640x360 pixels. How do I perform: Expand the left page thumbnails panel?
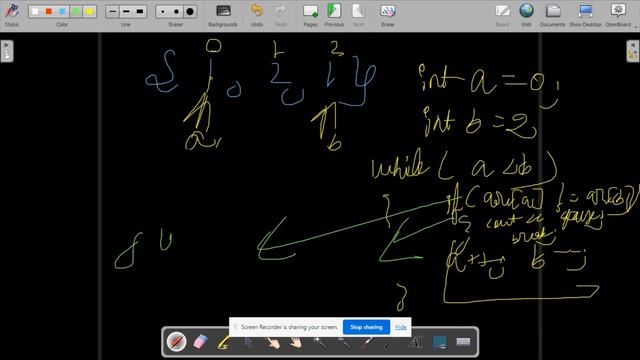(7, 51)
